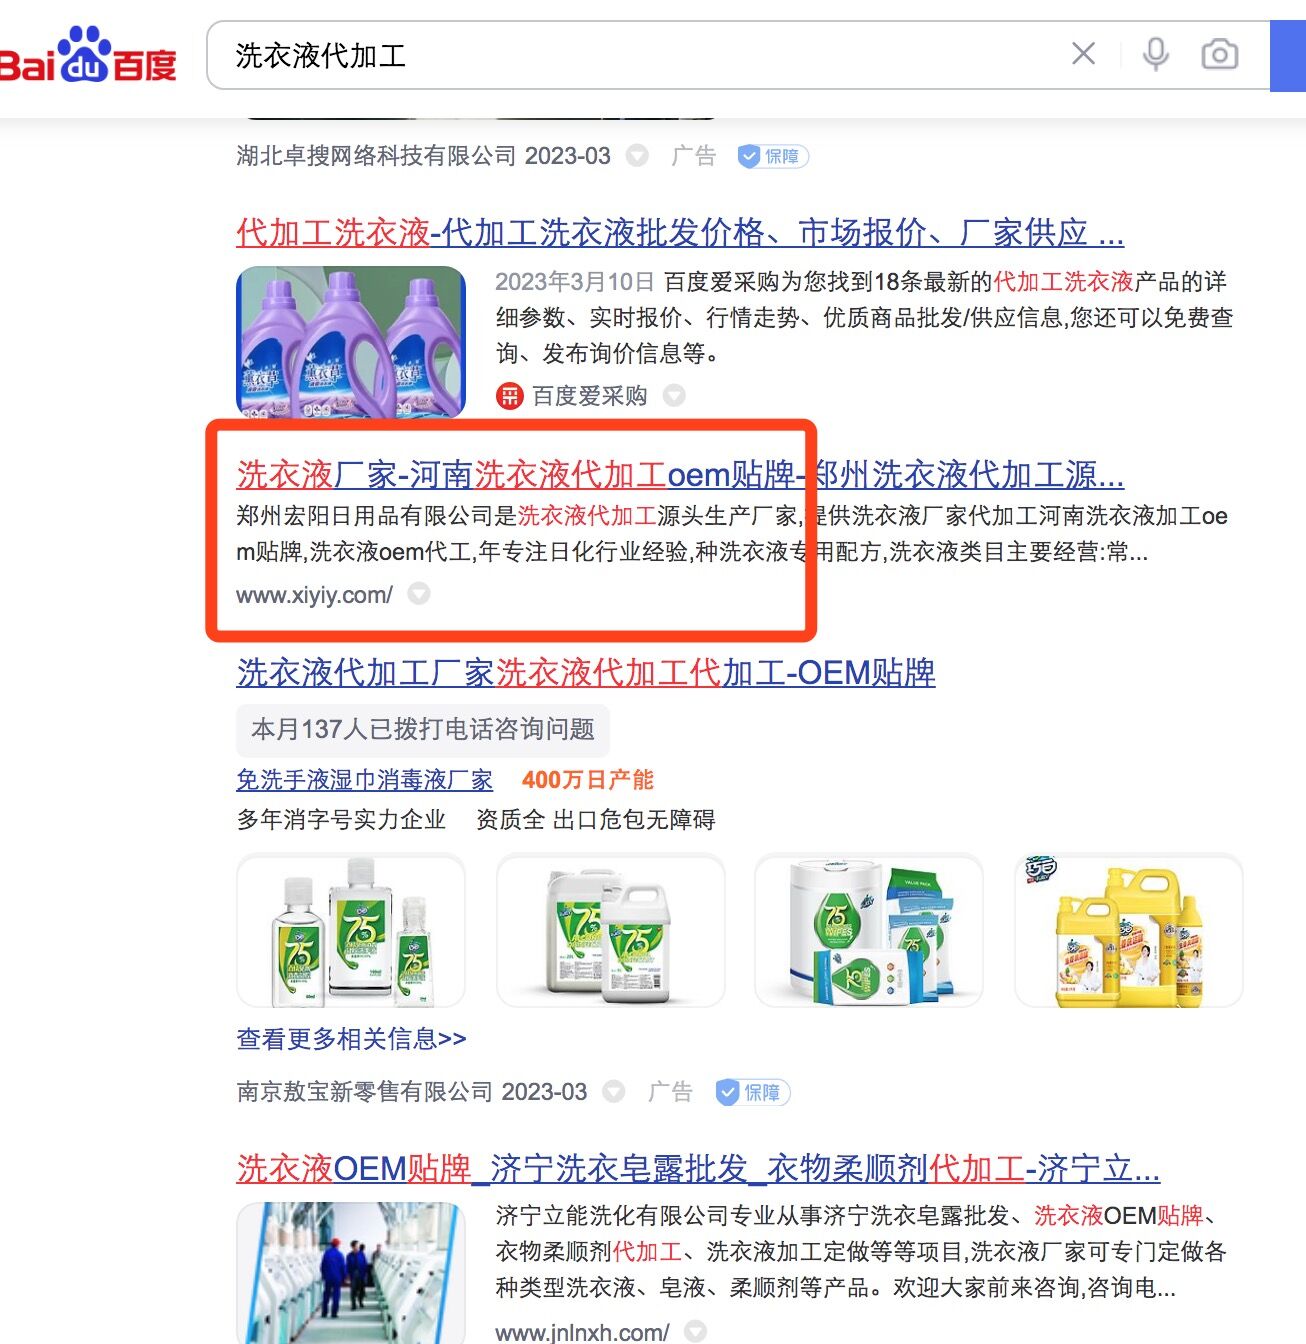Expand dropdown arrow next to 湖北卓搜网络科技有限公司 2023-03
This screenshot has width=1306, height=1344.
[637, 156]
